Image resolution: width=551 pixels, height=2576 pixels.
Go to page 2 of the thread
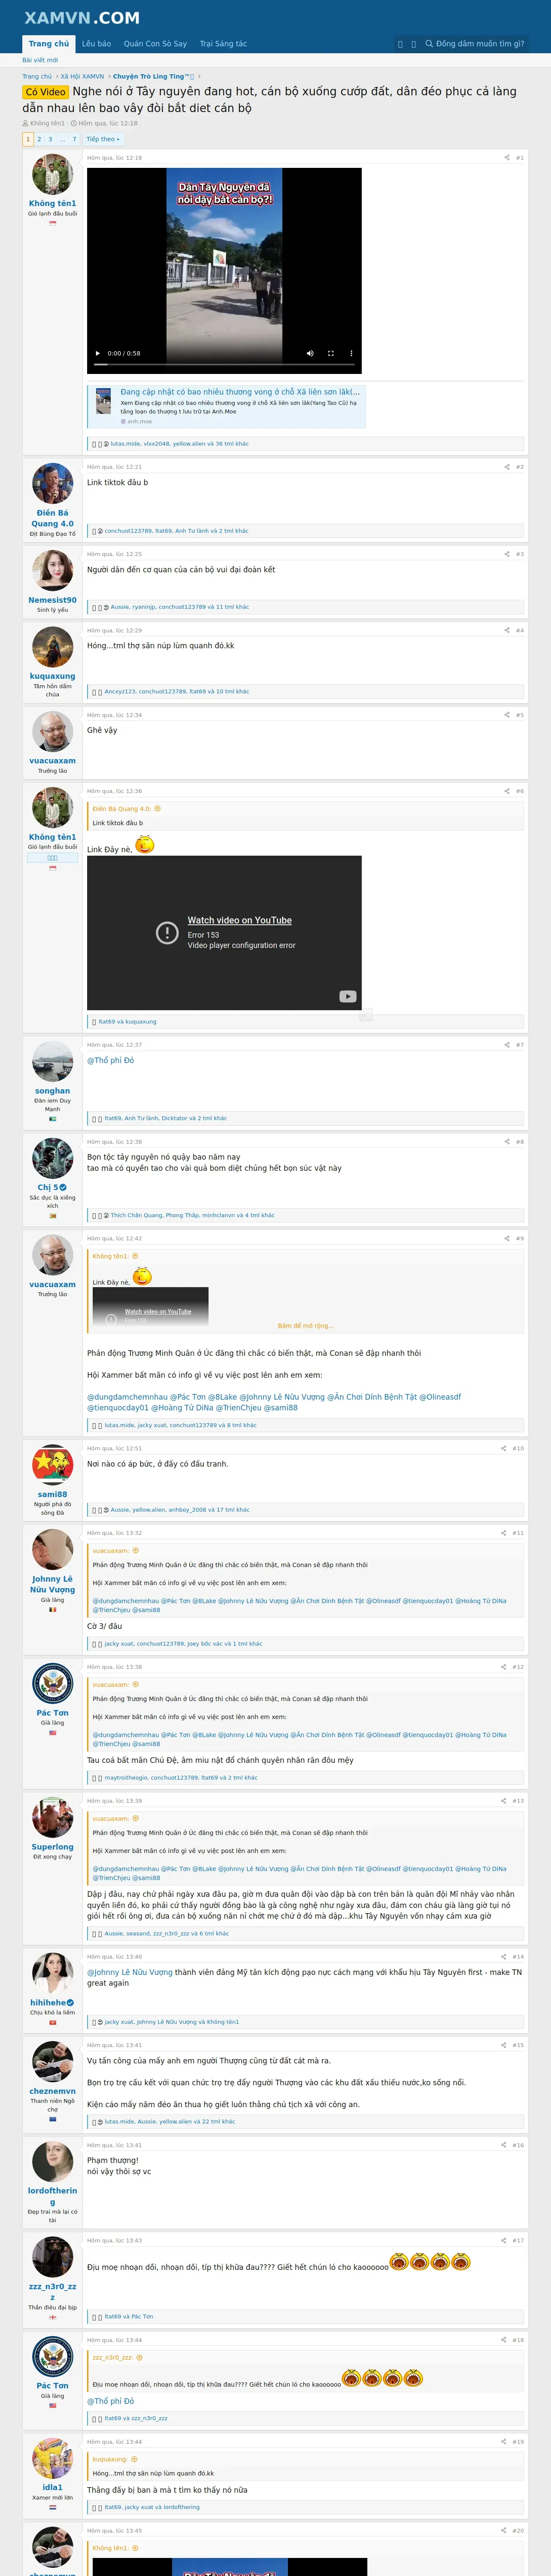(39, 139)
